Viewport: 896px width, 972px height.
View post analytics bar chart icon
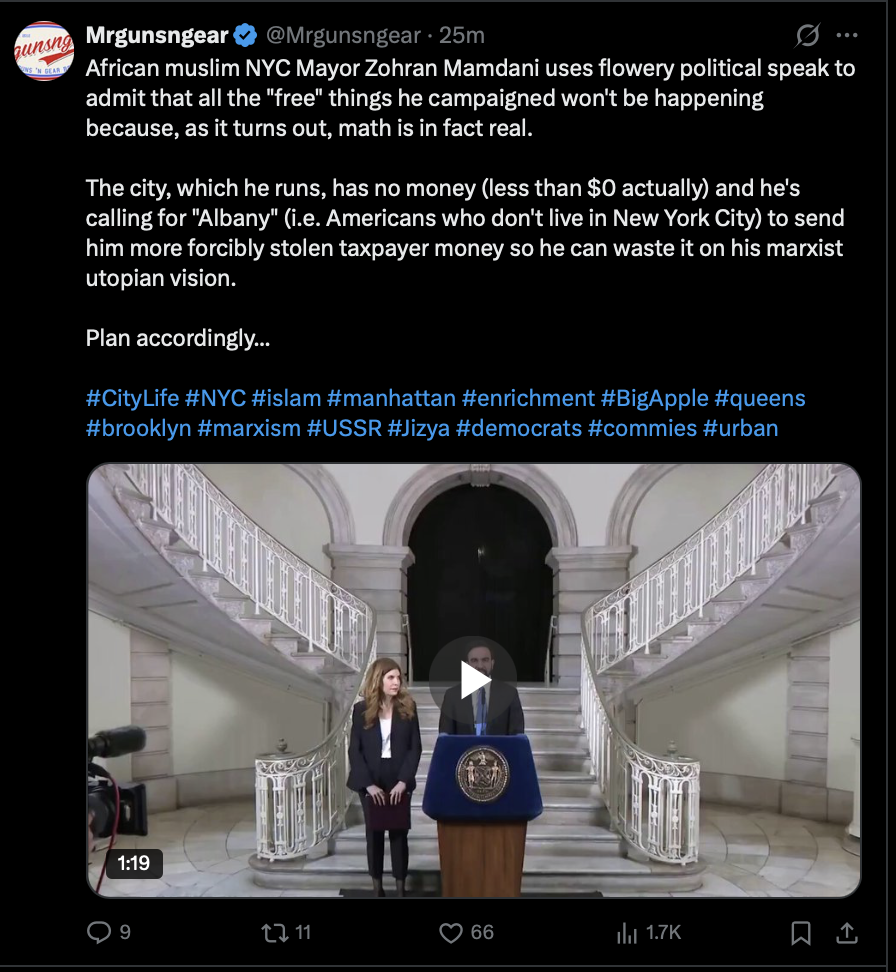coord(627,932)
